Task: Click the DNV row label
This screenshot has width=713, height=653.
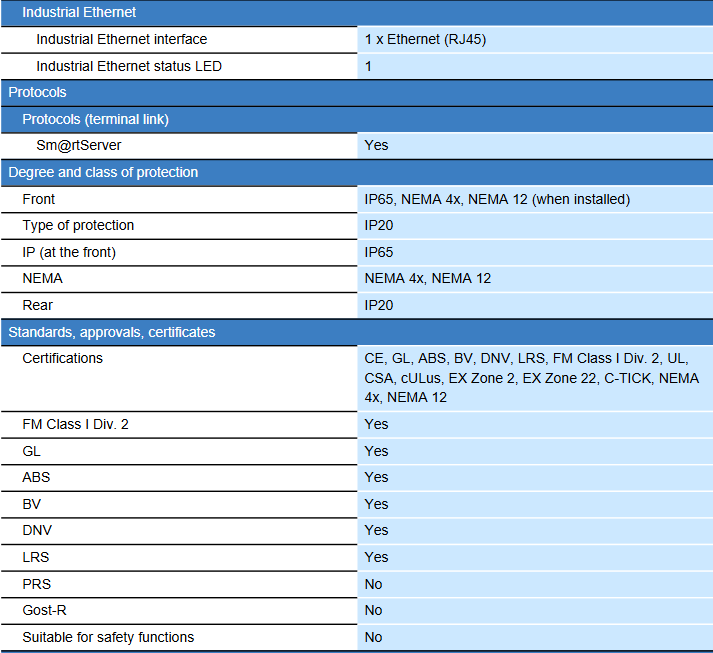Action: (37, 530)
